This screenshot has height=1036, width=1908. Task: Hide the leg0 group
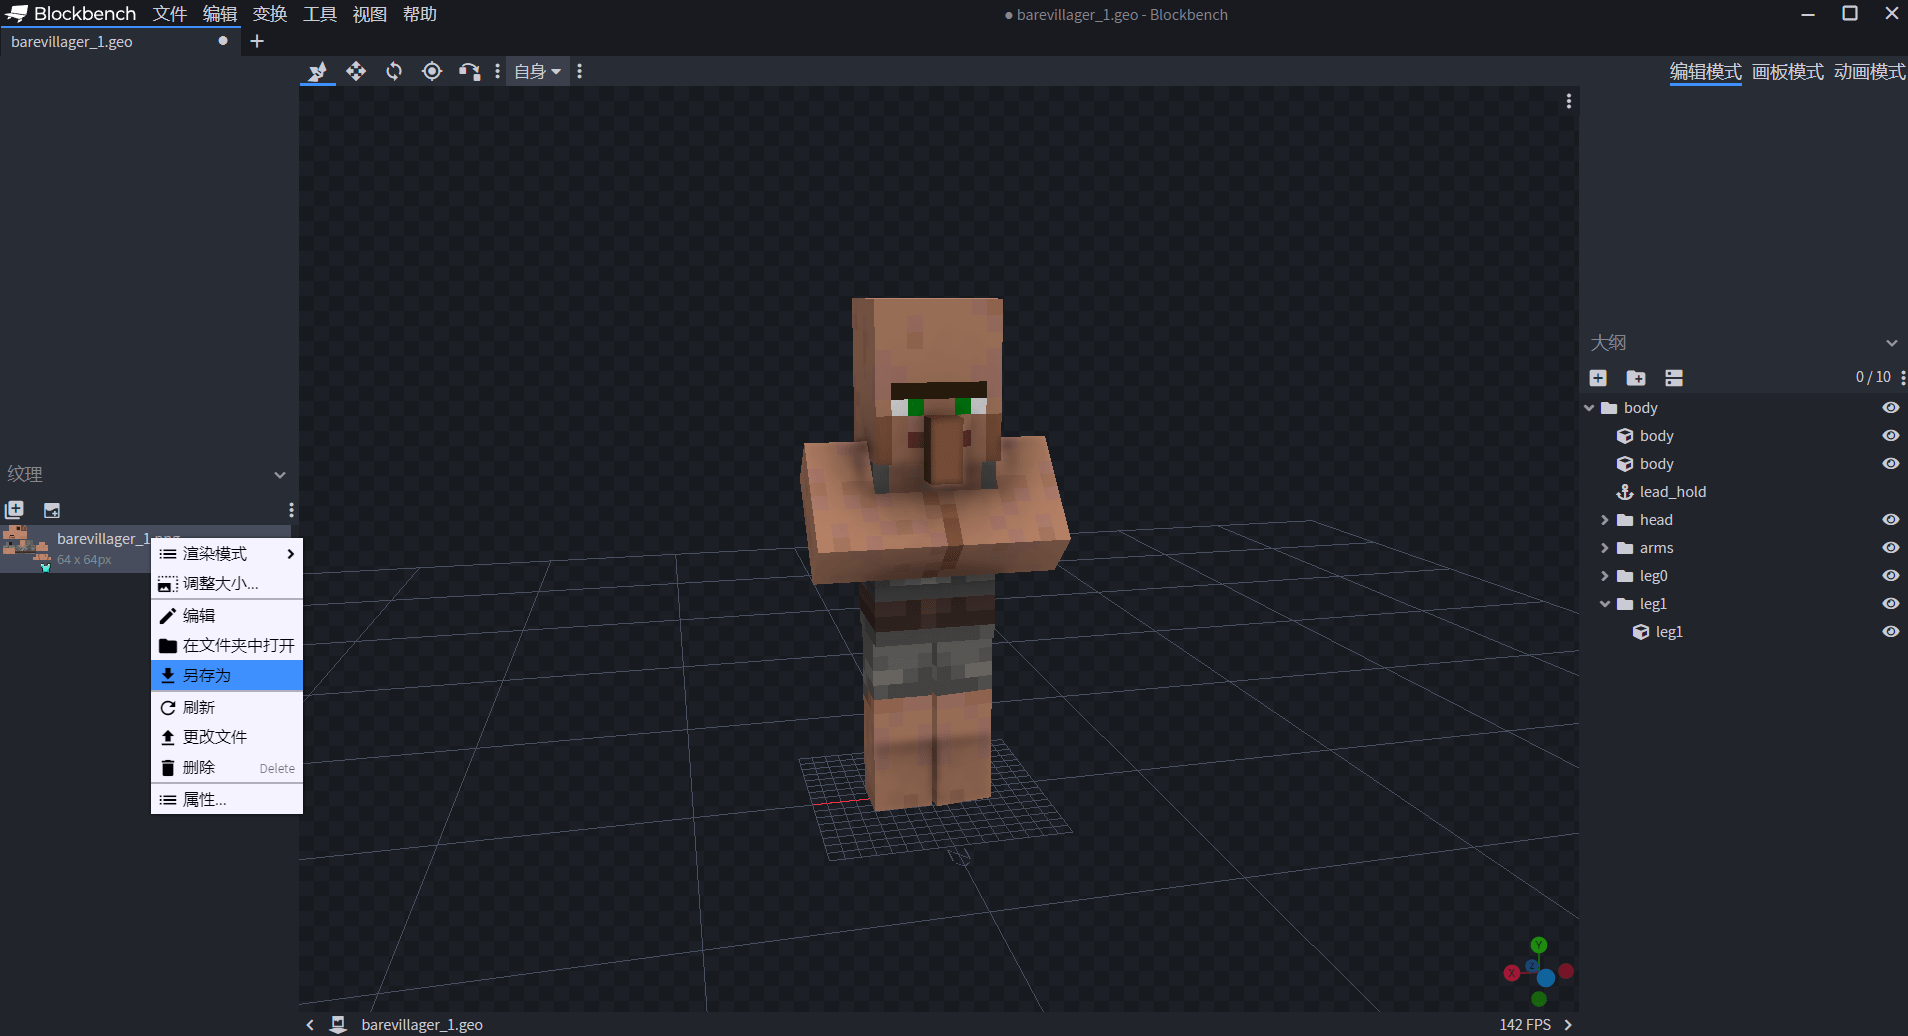point(1890,576)
